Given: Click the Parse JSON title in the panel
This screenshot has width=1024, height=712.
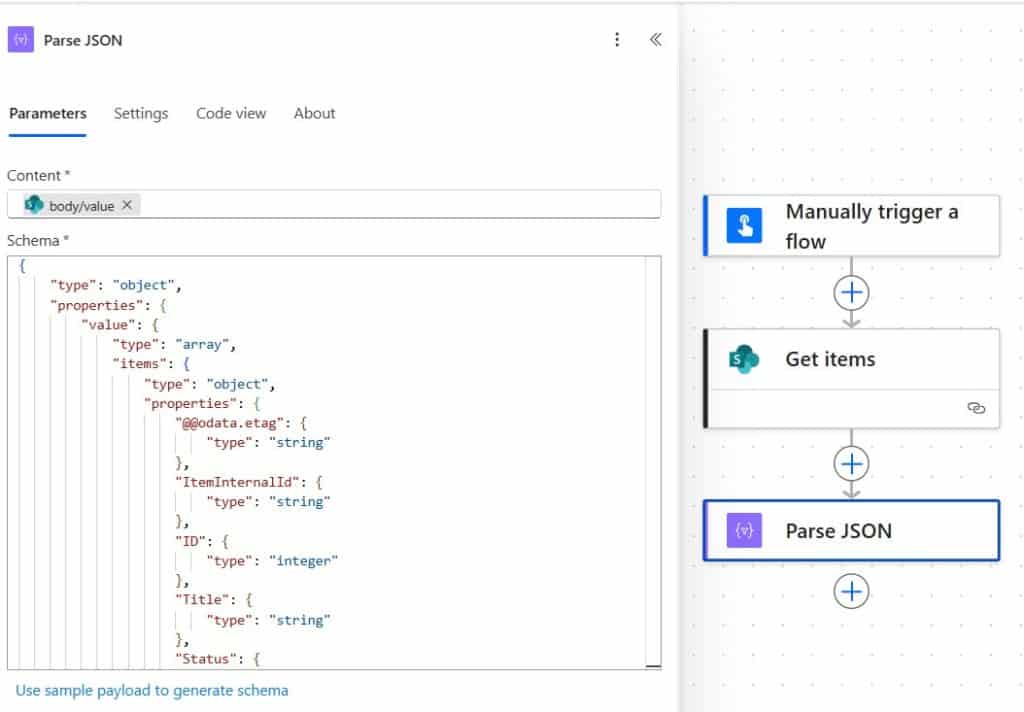Looking at the screenshot, I should click(83, 40).
